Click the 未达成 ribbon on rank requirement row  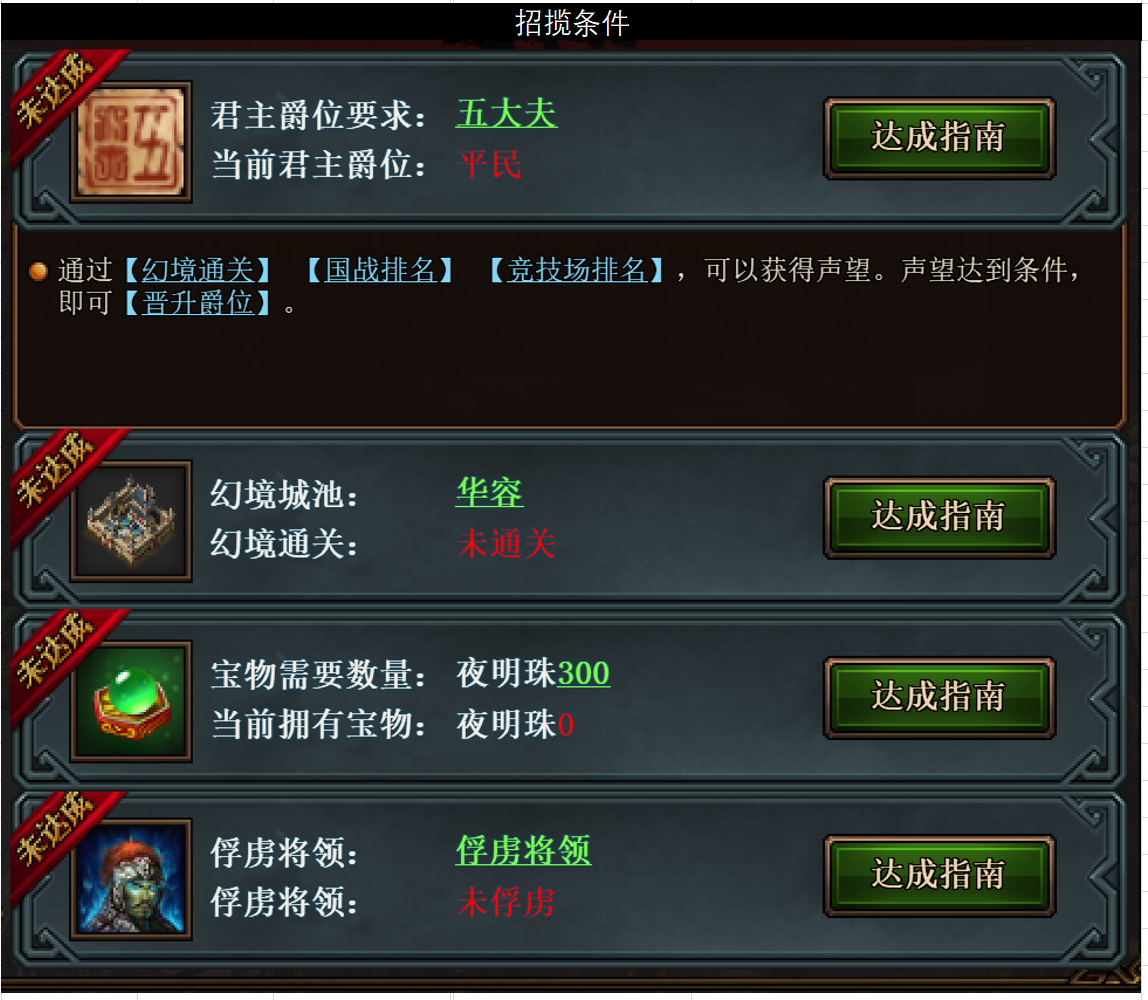pyautogui.click(x=59, y=95)
